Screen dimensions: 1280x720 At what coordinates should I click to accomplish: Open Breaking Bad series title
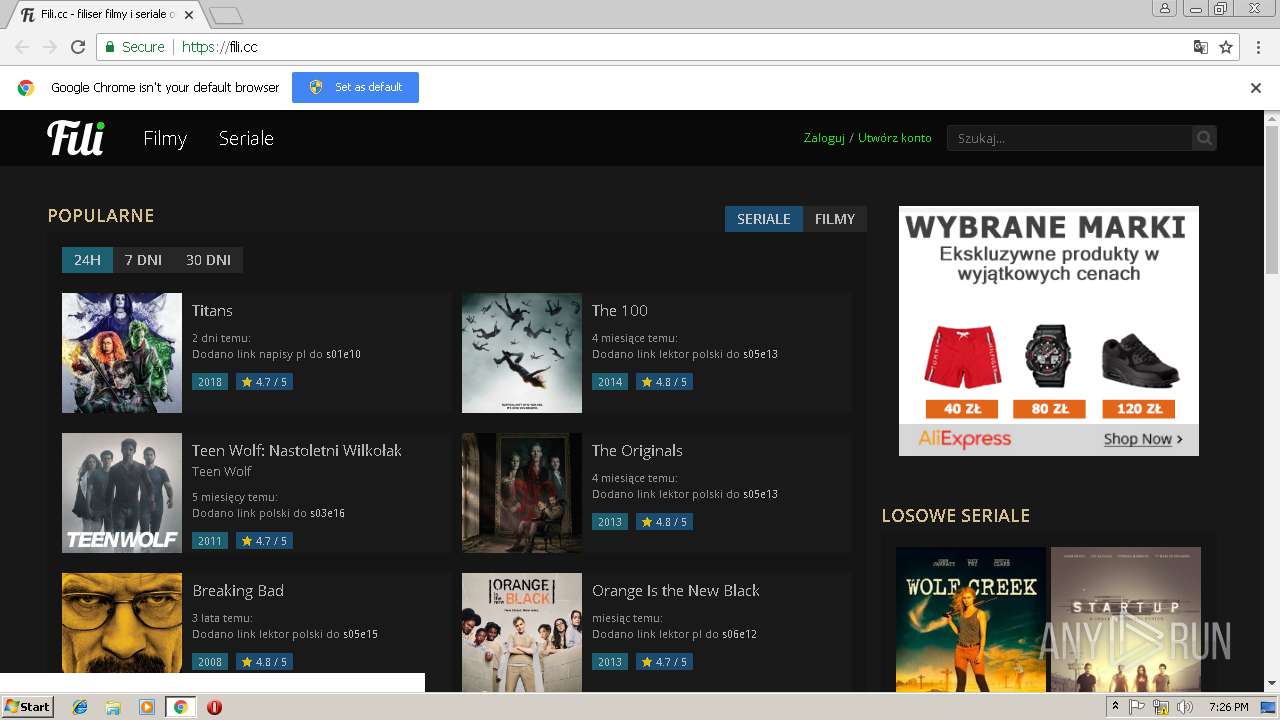pos(238,591)
